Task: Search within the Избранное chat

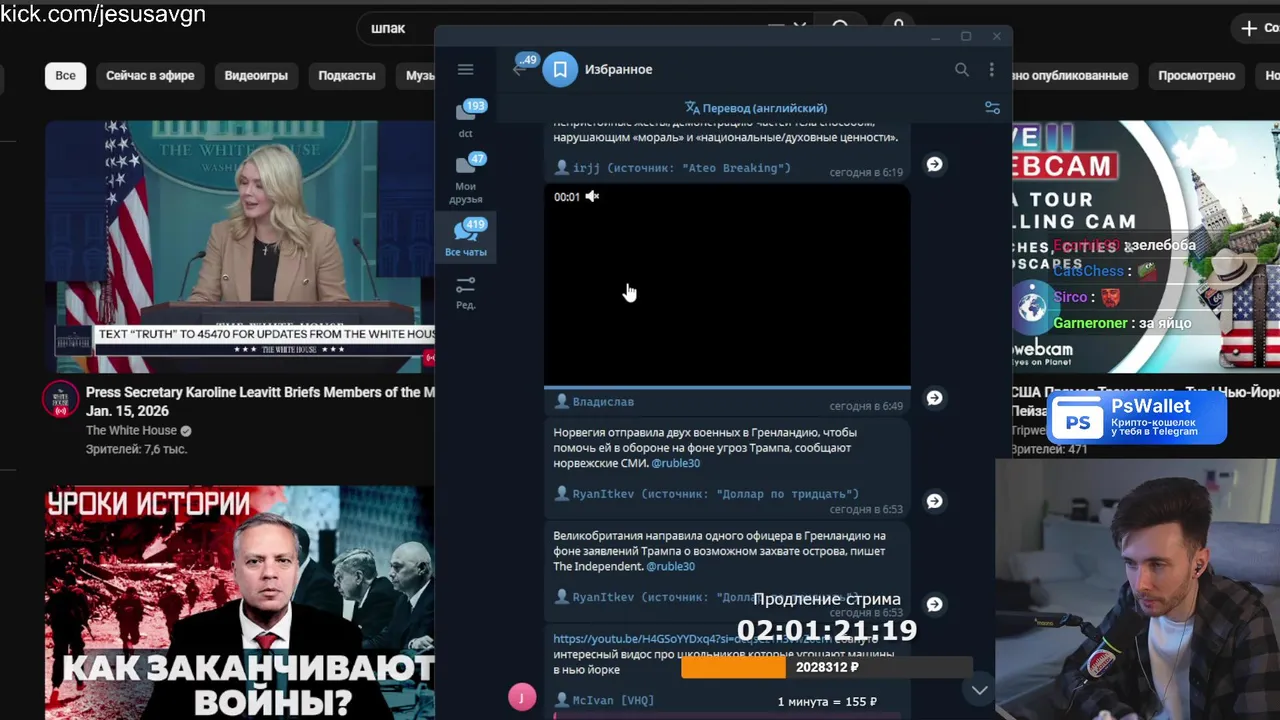Action: [x=961, y=69]
